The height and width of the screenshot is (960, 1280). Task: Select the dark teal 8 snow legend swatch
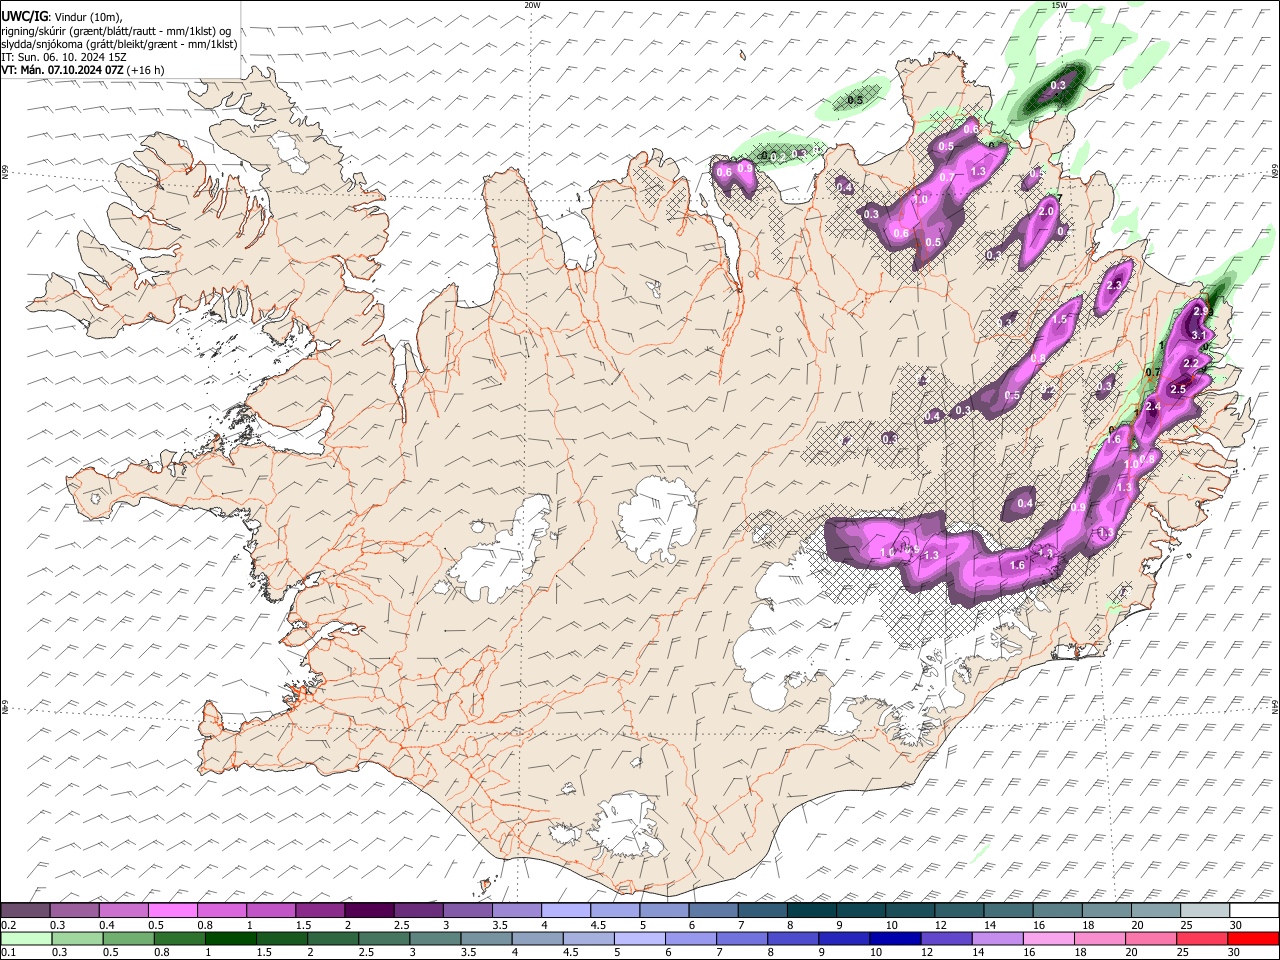coord(810,911)
